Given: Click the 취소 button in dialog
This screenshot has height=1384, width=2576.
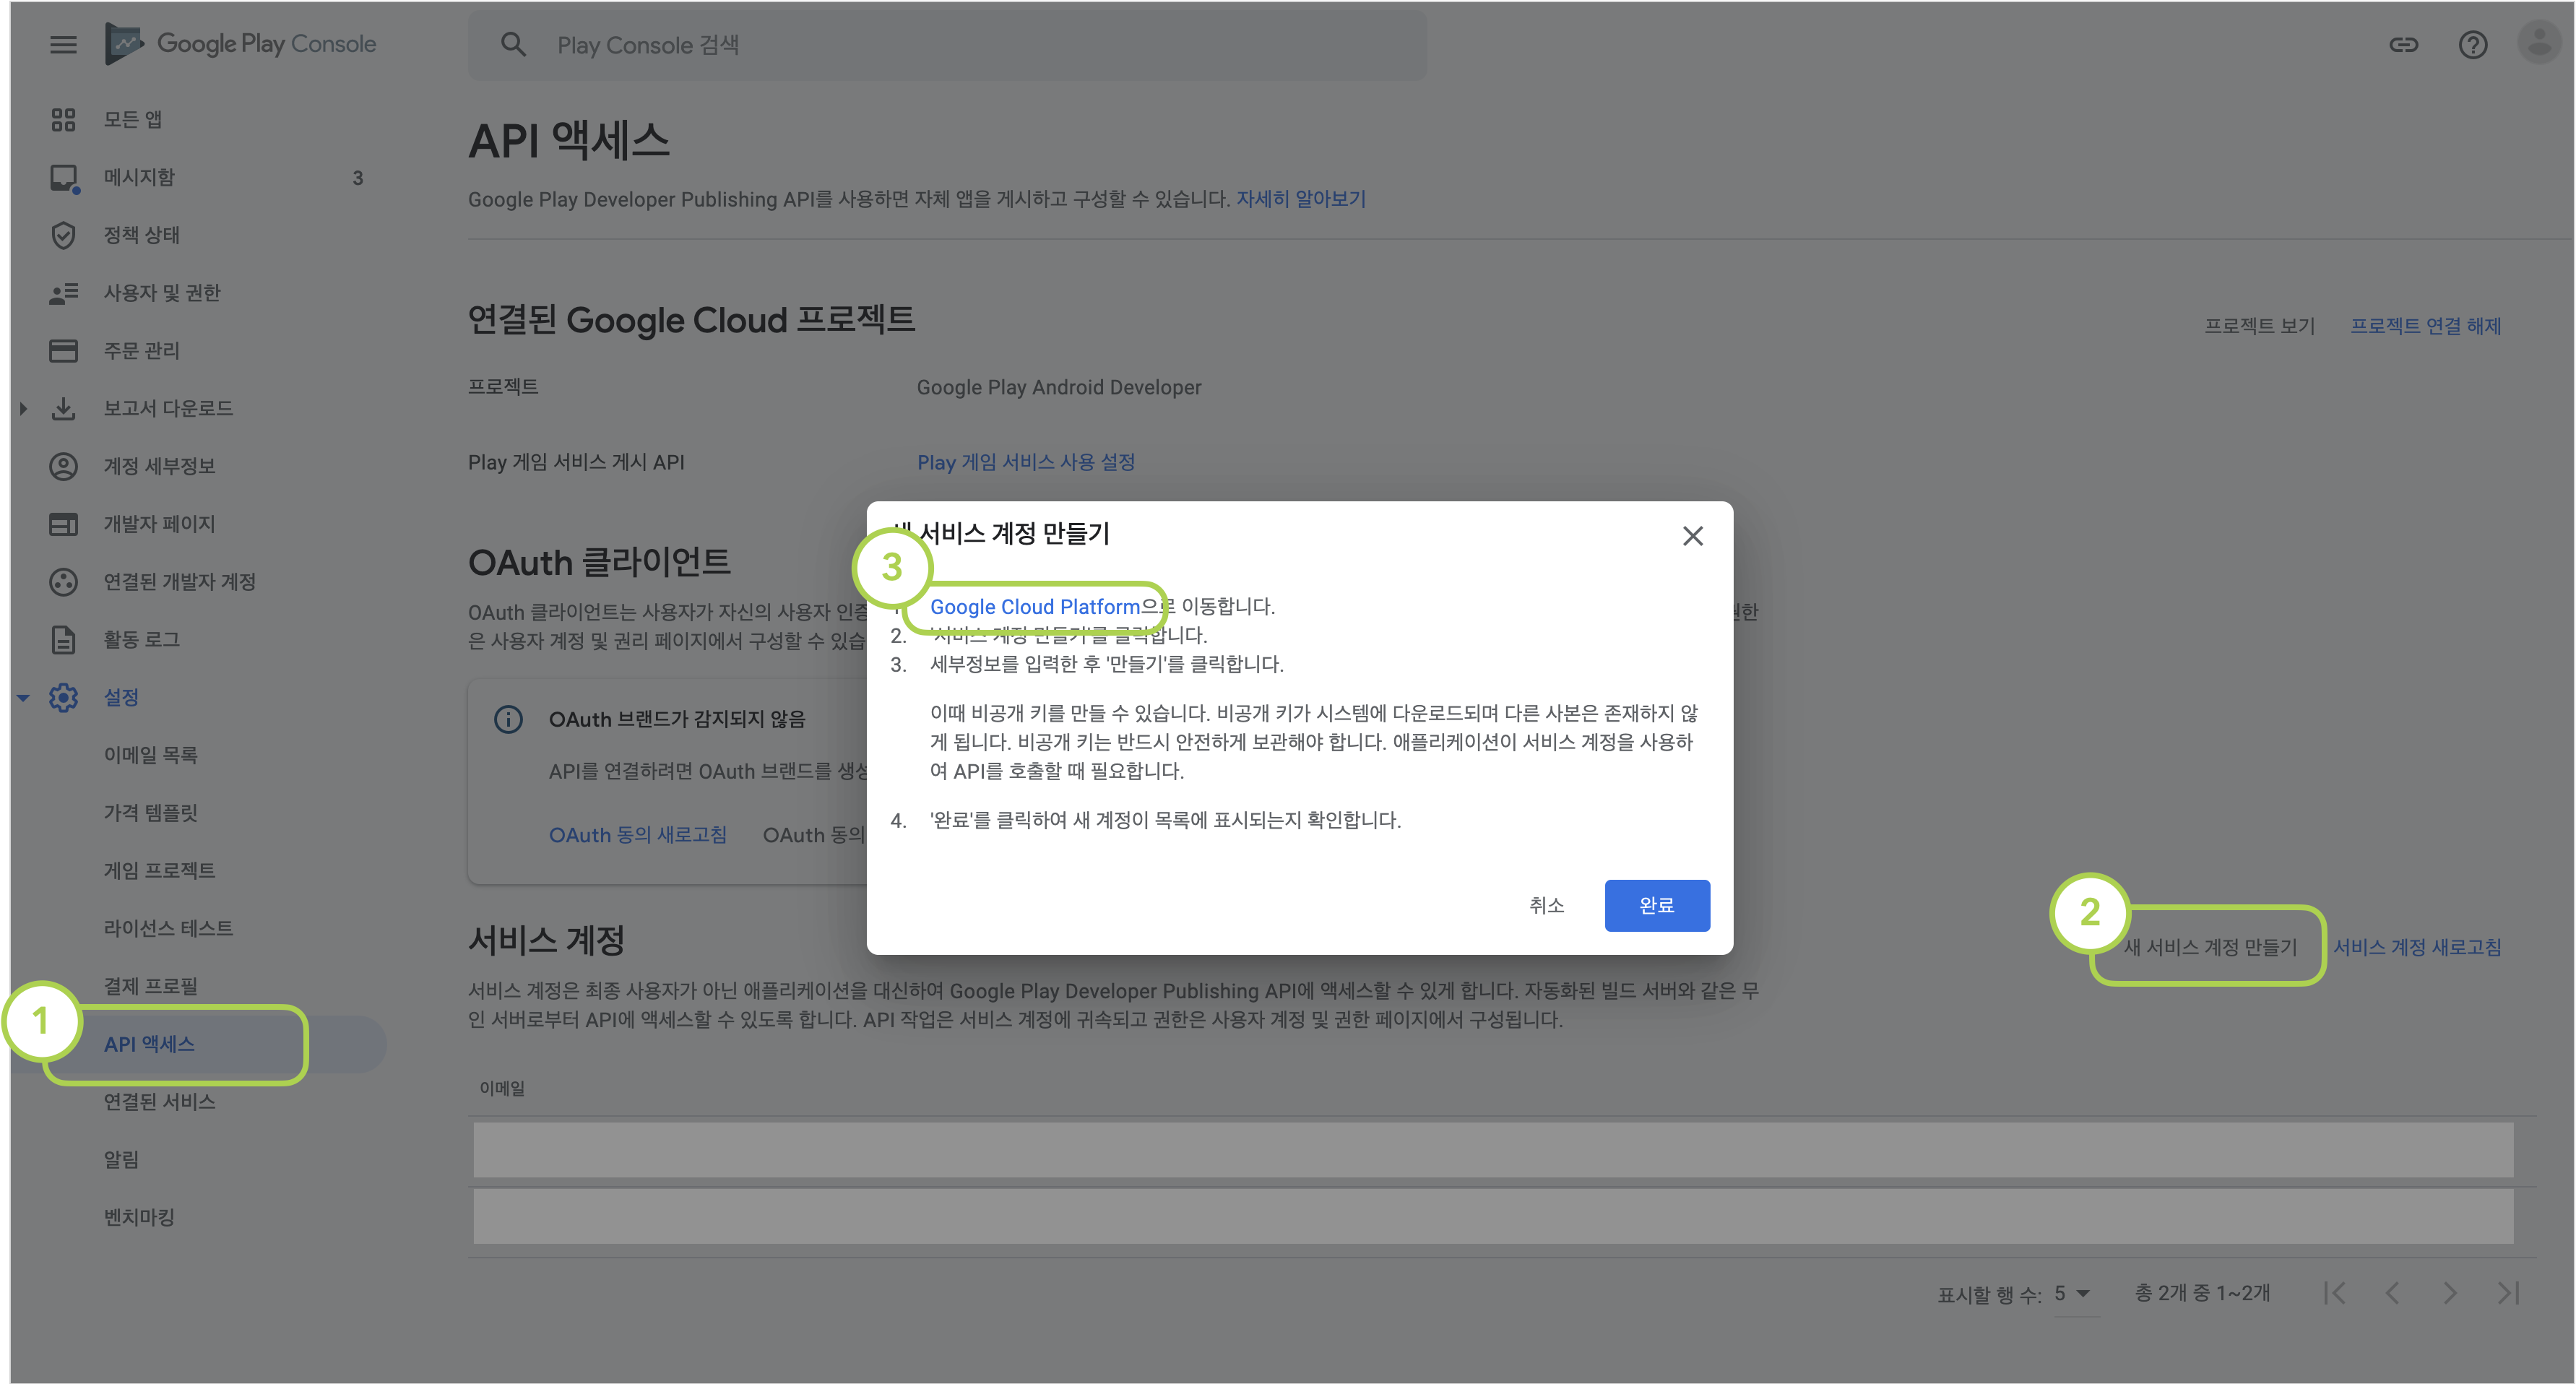Looking at the screenshot, I should click(x=1546, y=905).
